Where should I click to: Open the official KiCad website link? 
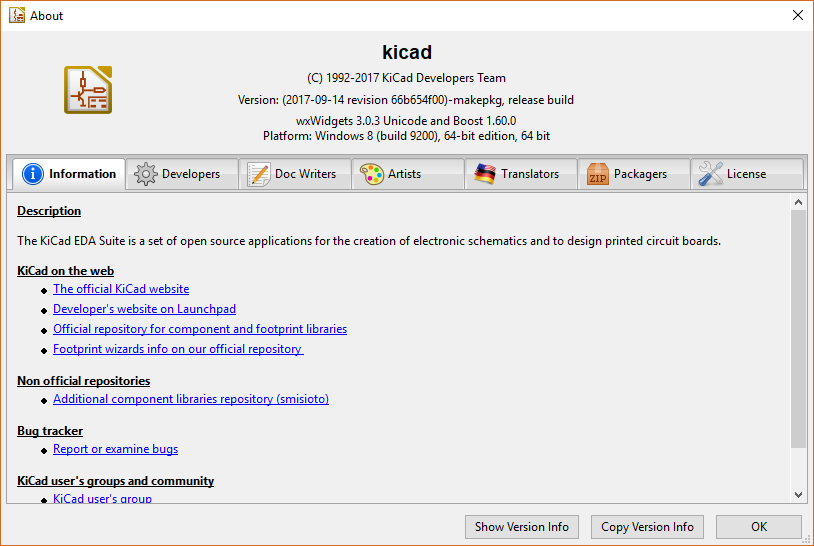(121, 289)
